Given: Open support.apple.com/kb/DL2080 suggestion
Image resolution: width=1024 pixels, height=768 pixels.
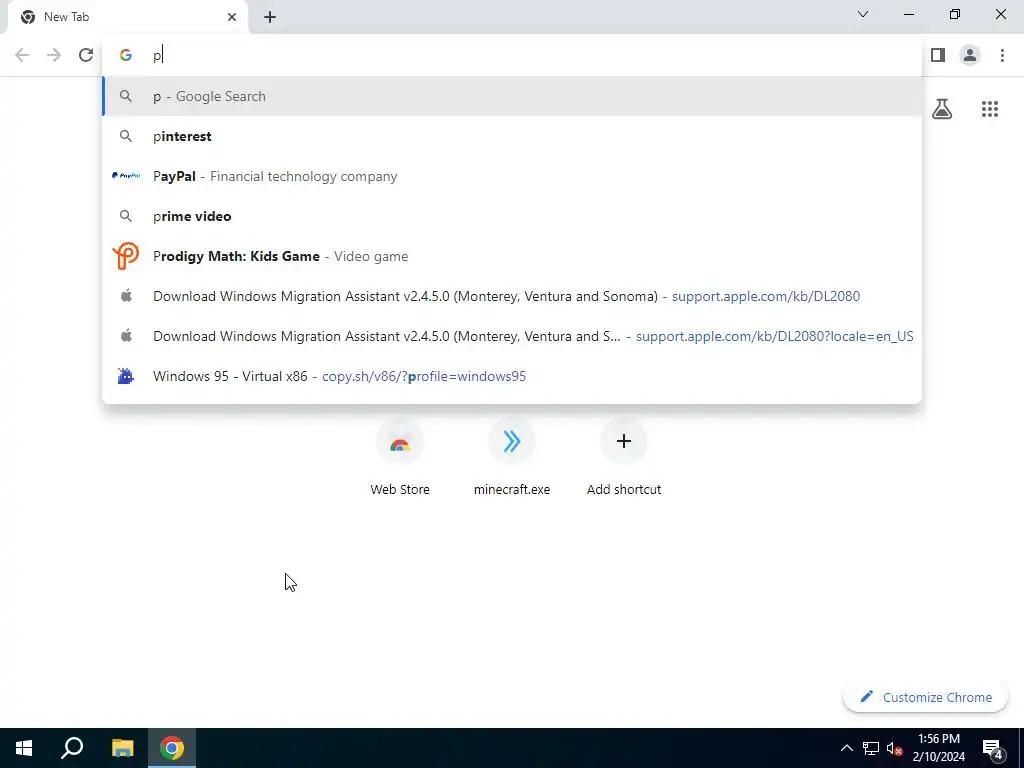Looking at the screenshot, I should pos(512,296).
